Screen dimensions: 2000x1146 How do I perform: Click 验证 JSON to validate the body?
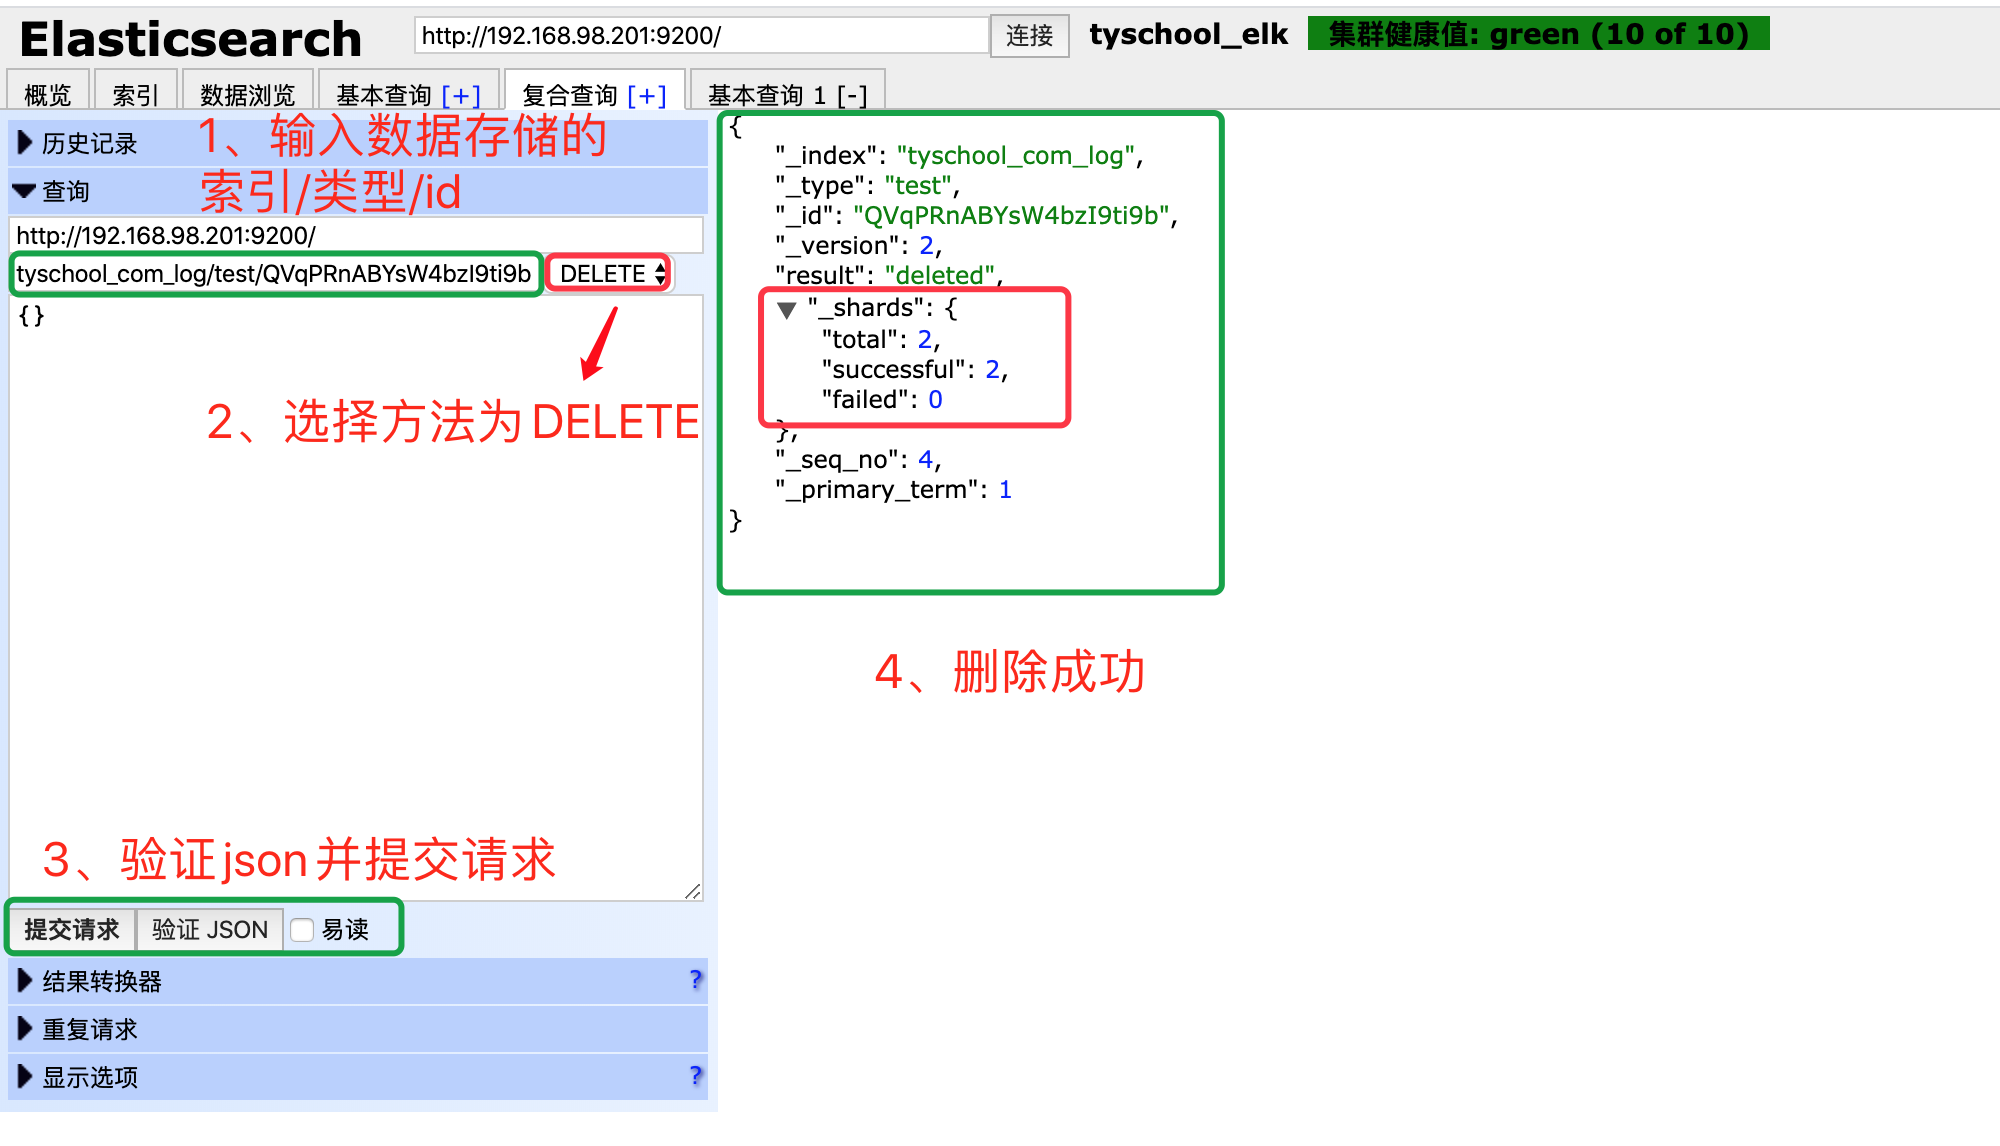point(209,929)
